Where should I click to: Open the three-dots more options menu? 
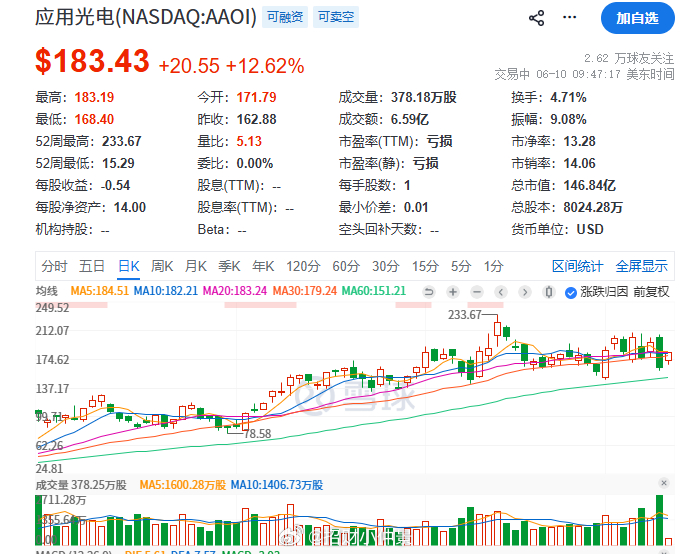(x=569, y=18)
